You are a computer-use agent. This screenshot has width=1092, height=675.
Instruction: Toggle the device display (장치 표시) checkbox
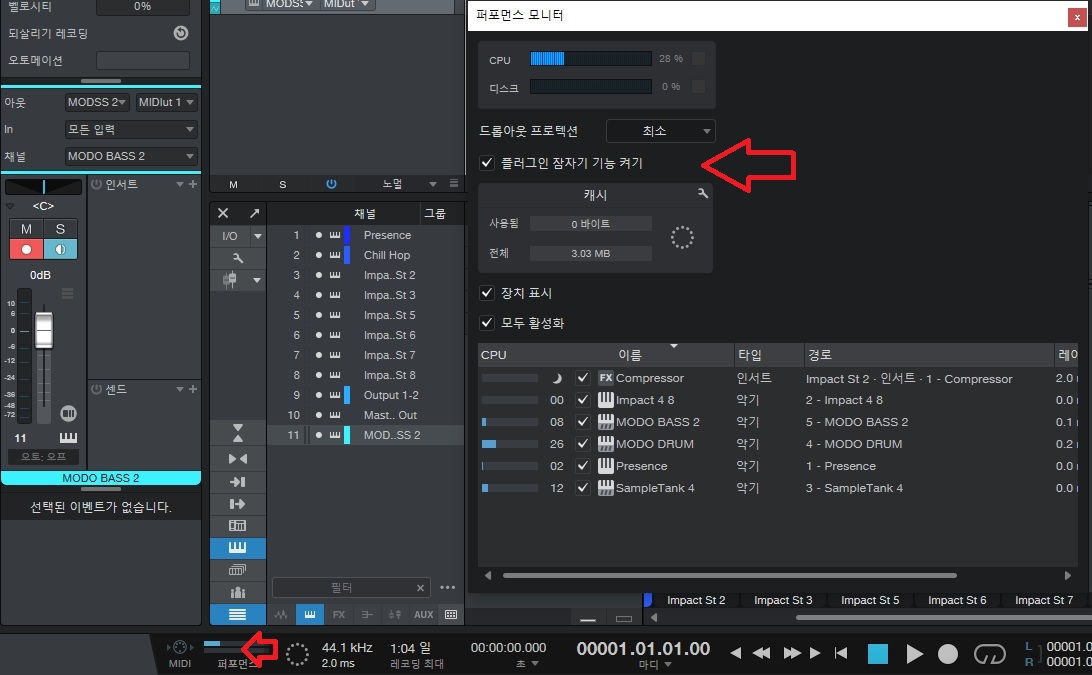tap(488, 293)
